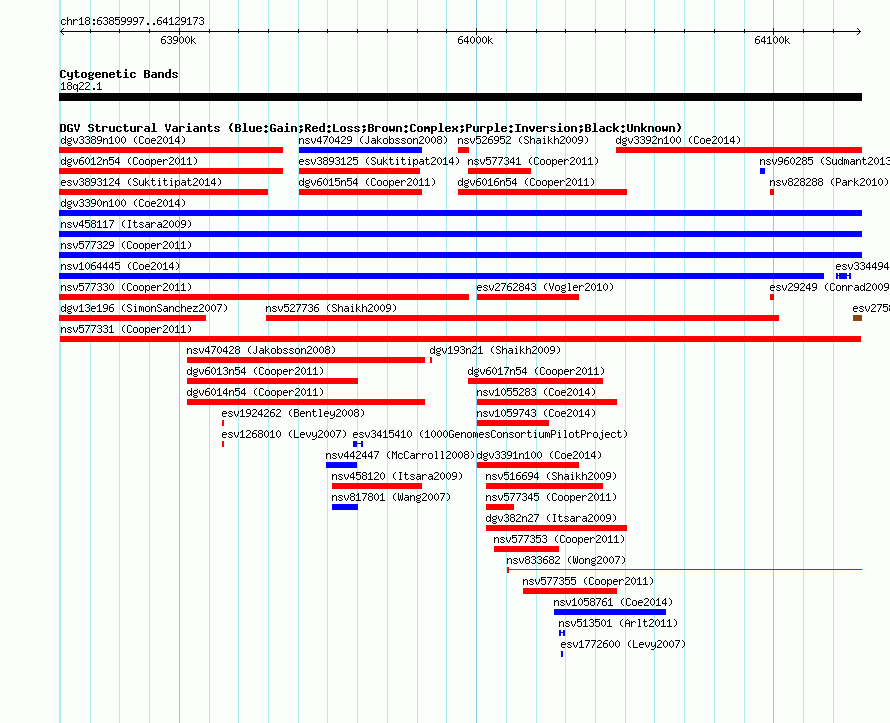
Task: Select the nsv828288 (Park2010) label
Action: pyautogui.click(x=829, y=182)
